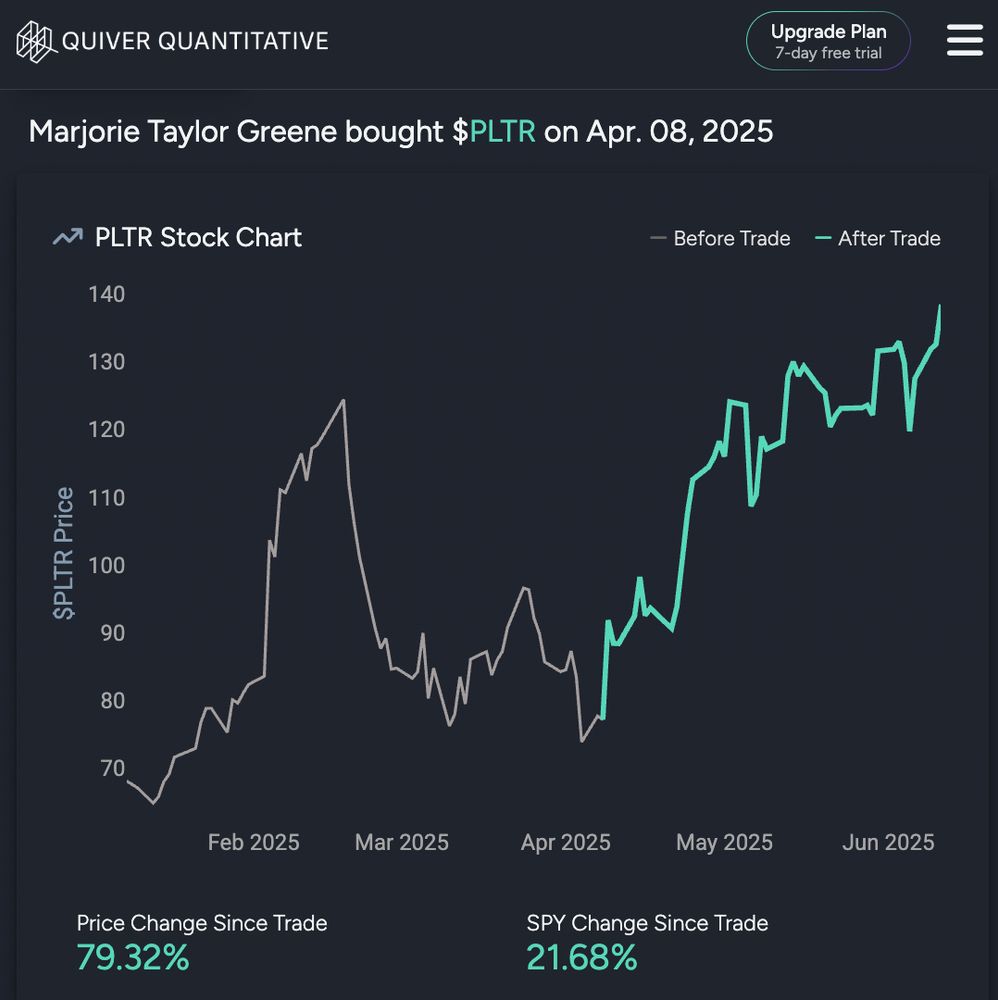Screen dimensions: 998x1000
Task: Click the Feb 2025 axis label
Action: (x=253, y=842)
